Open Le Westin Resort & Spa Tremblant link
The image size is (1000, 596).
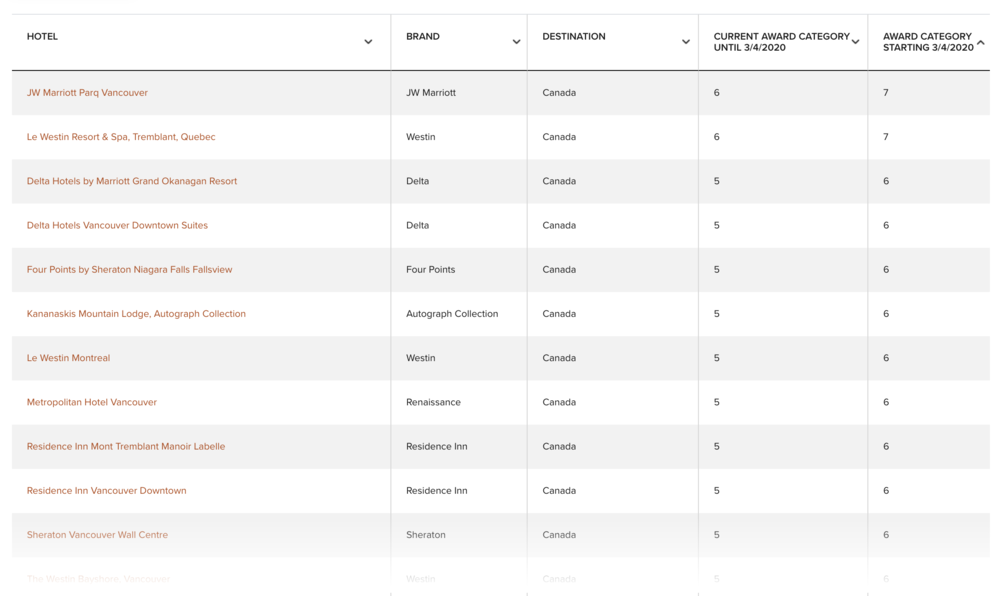pos(121,137)
